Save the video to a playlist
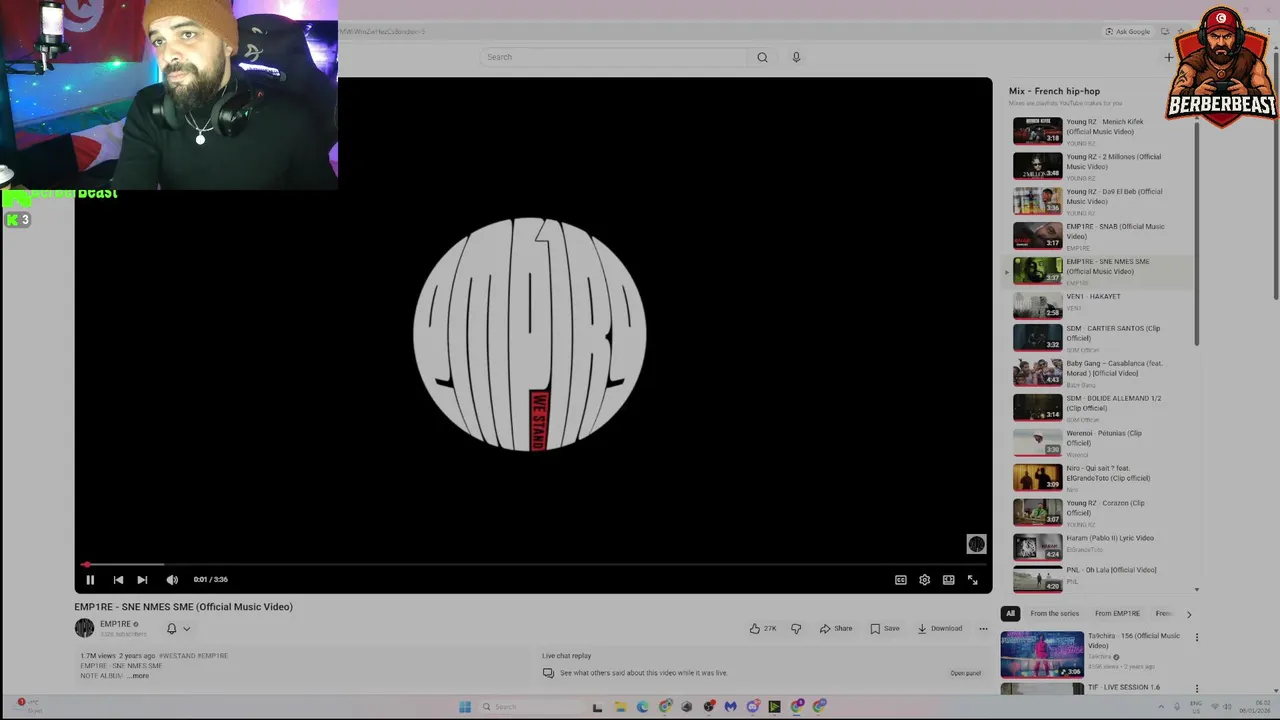 (x=885, y=628)
